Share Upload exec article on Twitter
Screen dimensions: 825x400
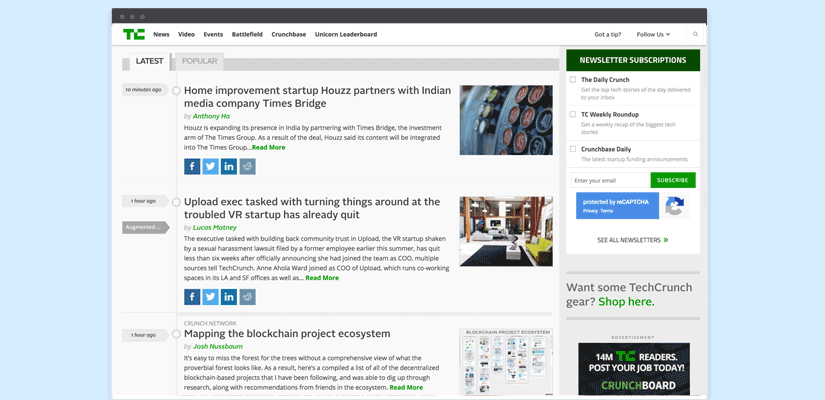[210, 297]
